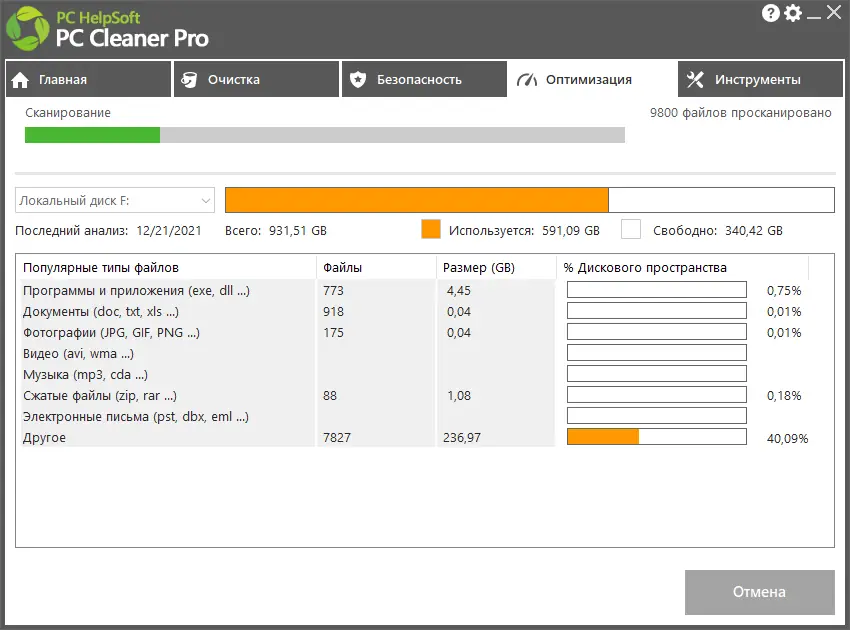Click the speedometer icon on Оптимизация tab

click(526, 80)
